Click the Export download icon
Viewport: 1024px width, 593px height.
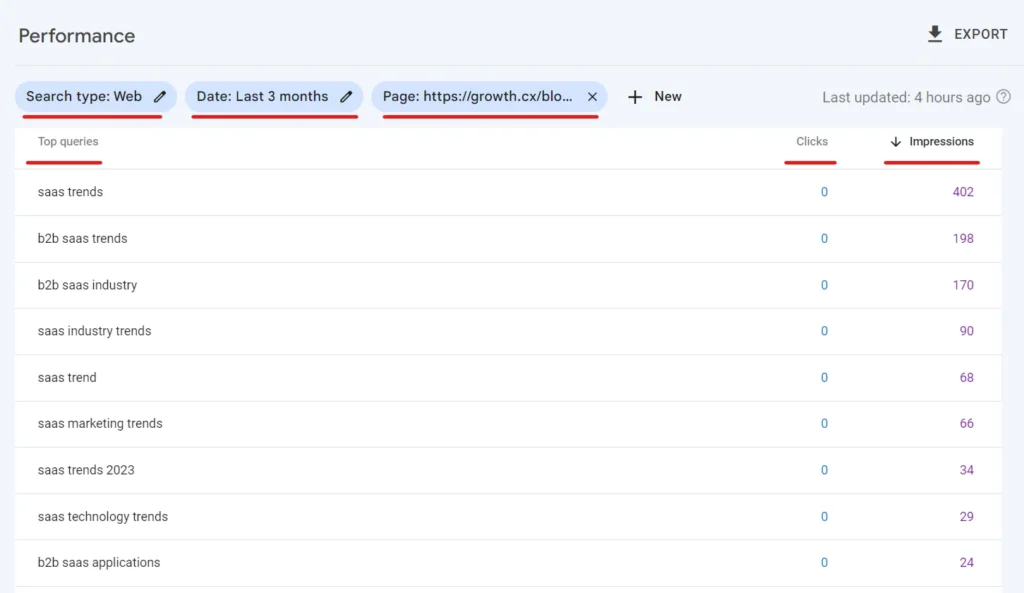pos(935,34)
